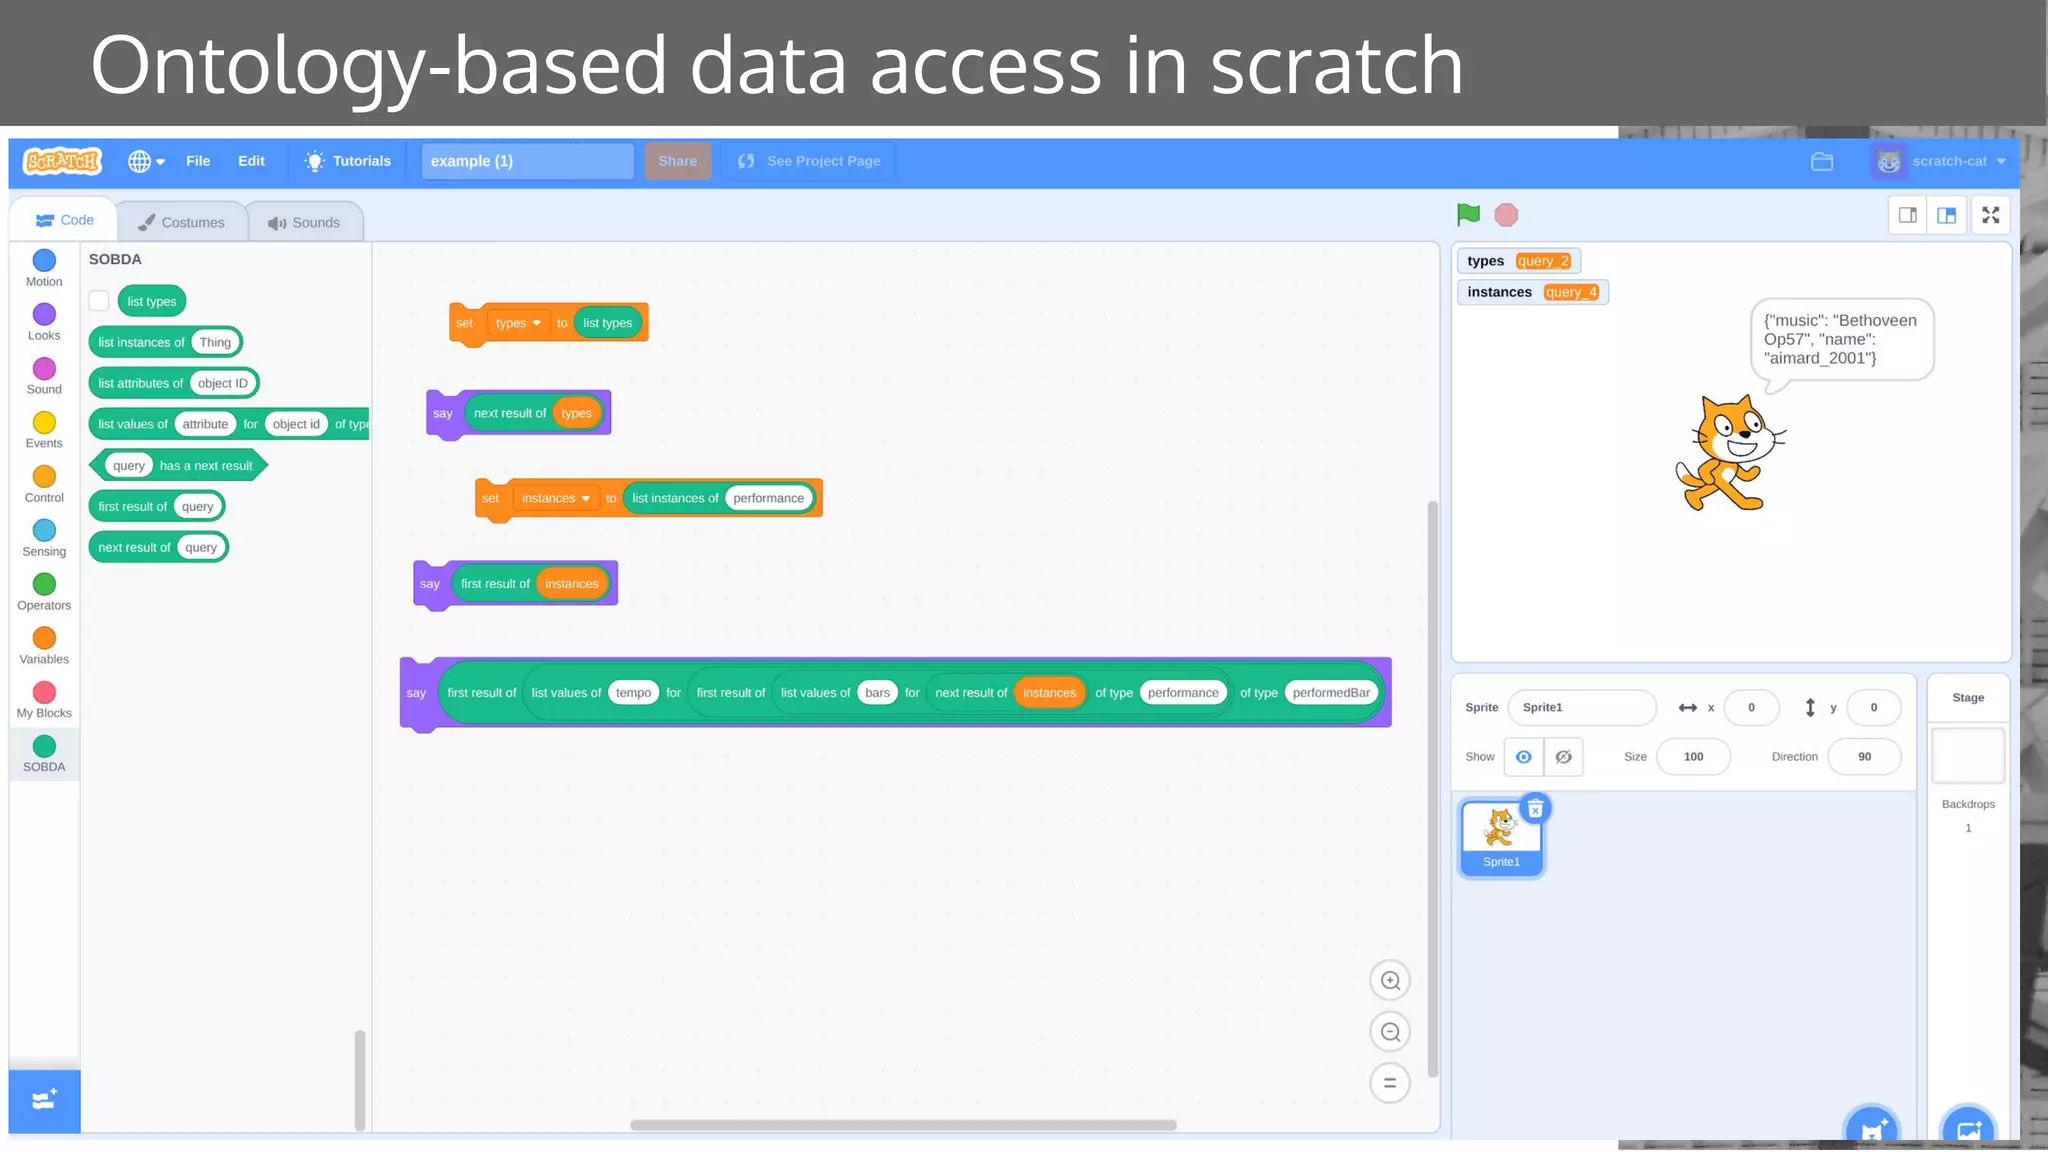
Task: Click the 'bars' field in the long say block
Action: tap(877, 692)
